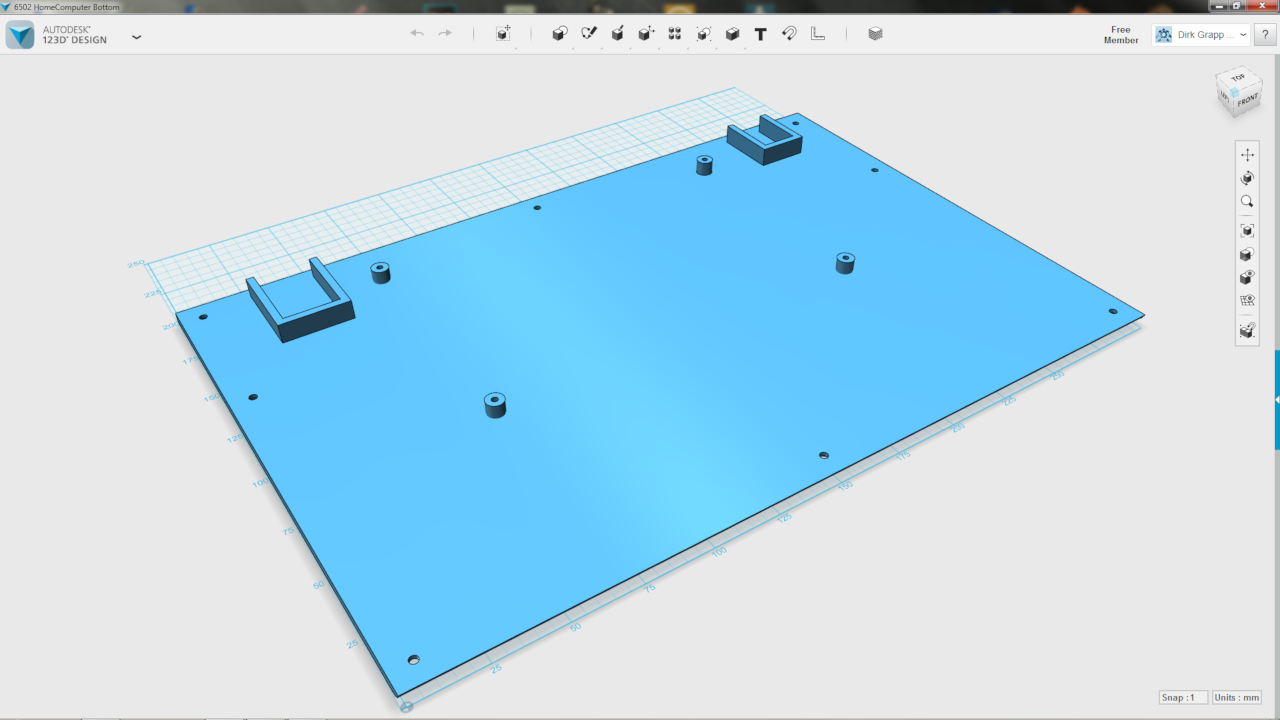This screenshot has height=720, width=1280.
Task: Expand the collapsed side panel on the right edge
Action: [1277, 400]
